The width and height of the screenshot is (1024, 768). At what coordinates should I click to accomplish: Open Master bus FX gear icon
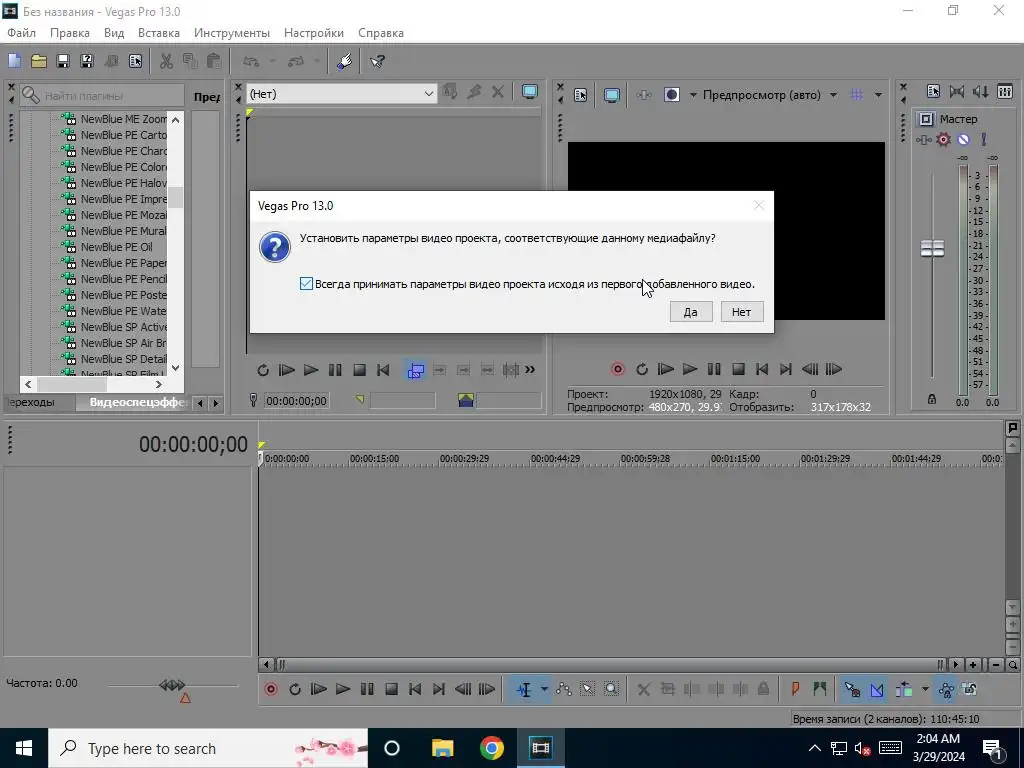(943, 139)
